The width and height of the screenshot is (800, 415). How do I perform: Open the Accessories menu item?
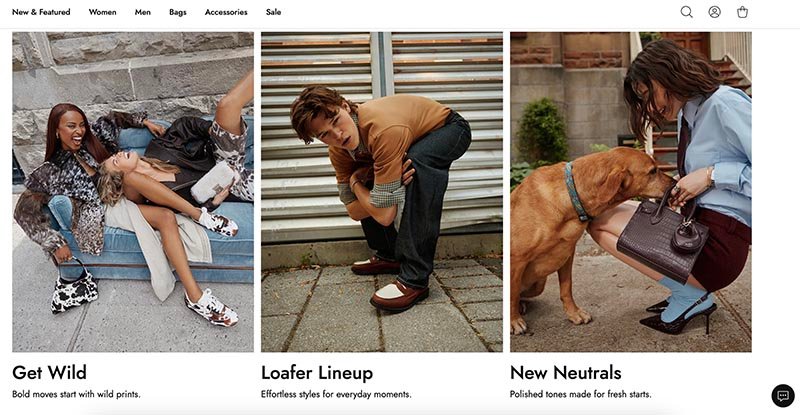click(x=226, y=12)
